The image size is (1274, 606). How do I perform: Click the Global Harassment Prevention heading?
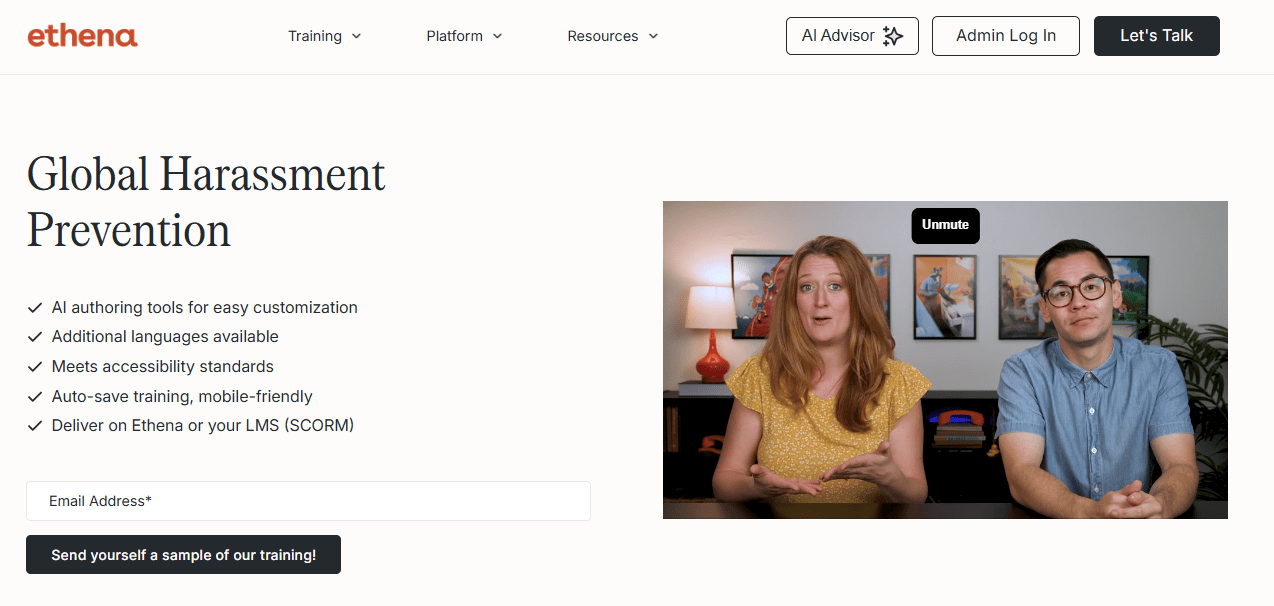coord(206,202)
